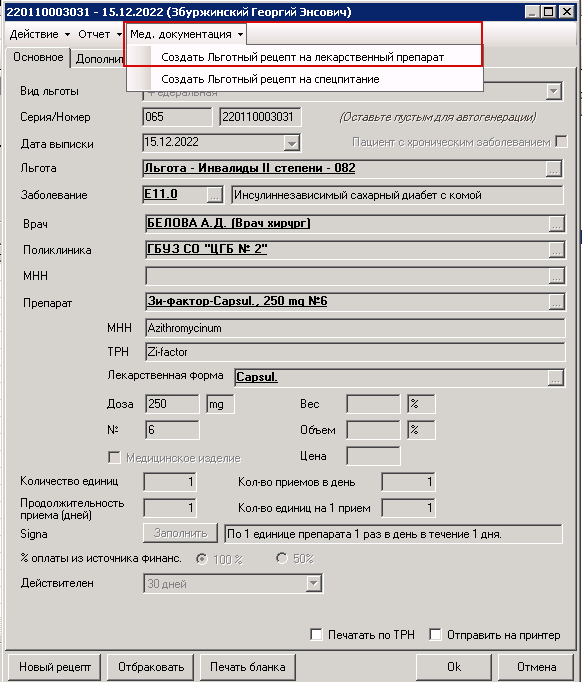
Task: Open the Лекарственная форма lookup ellipsis button
Action: tap(555, 378)
